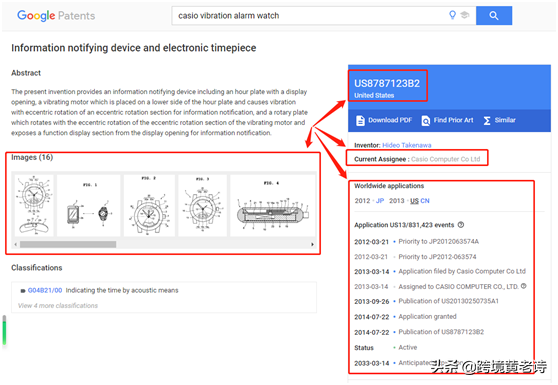Image resolution: width=558 pixels, height=385 pixels.
Task: Click Priority to JP2012-063574 event
Action: pyautogui.click(x=437, y=257)
